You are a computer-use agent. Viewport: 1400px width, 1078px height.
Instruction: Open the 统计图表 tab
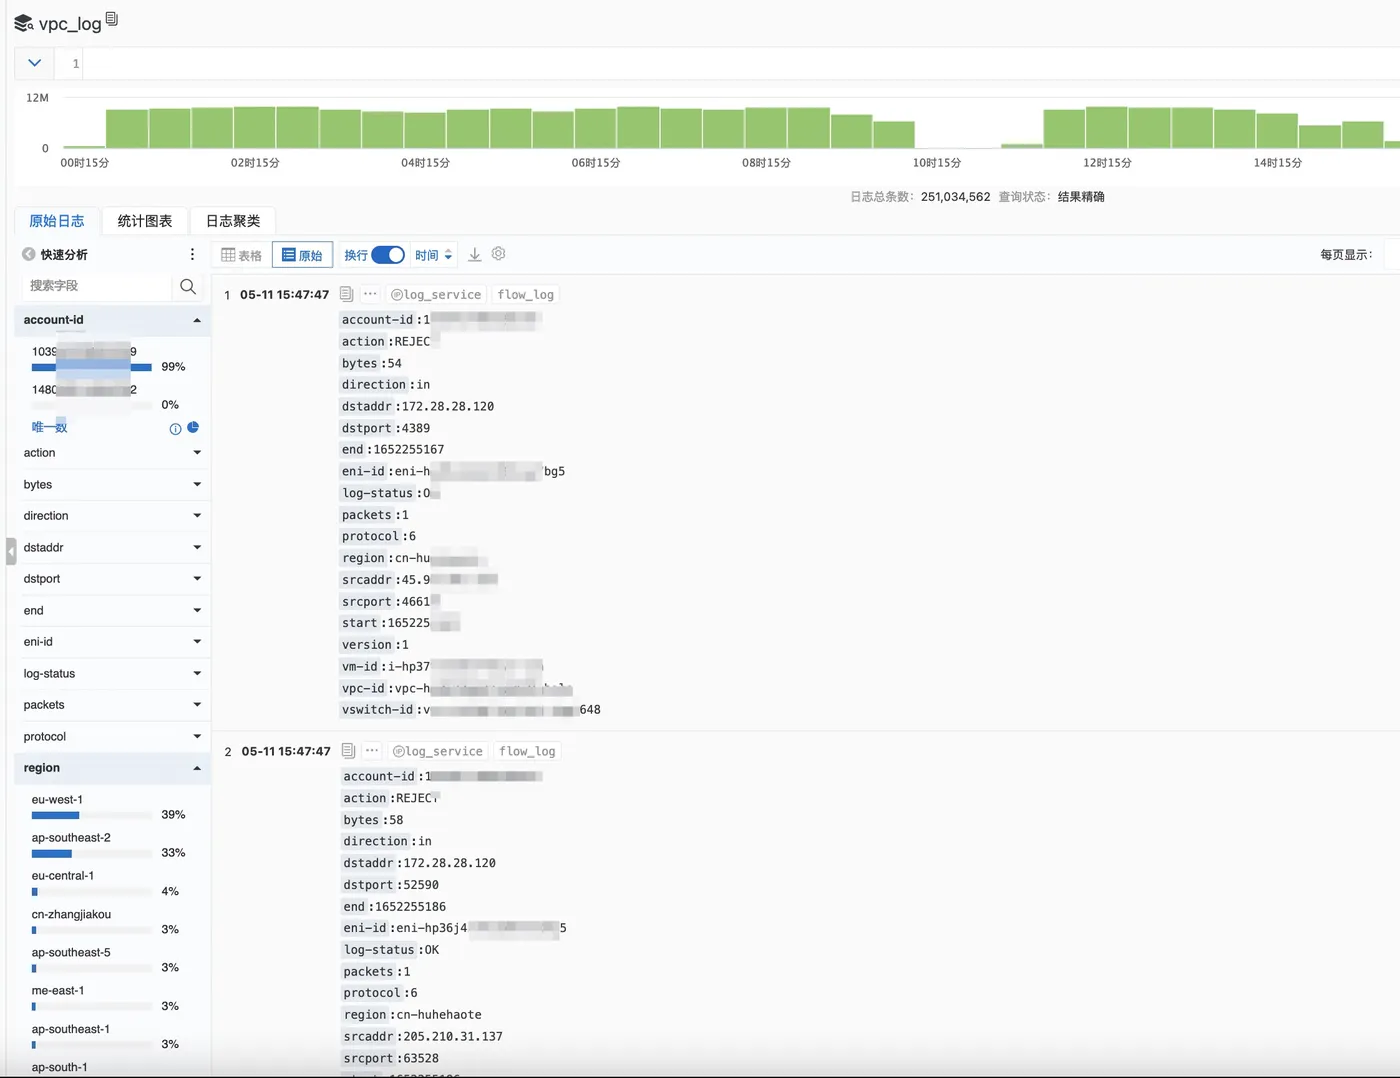pyautogui.click(x=145, y=221)
